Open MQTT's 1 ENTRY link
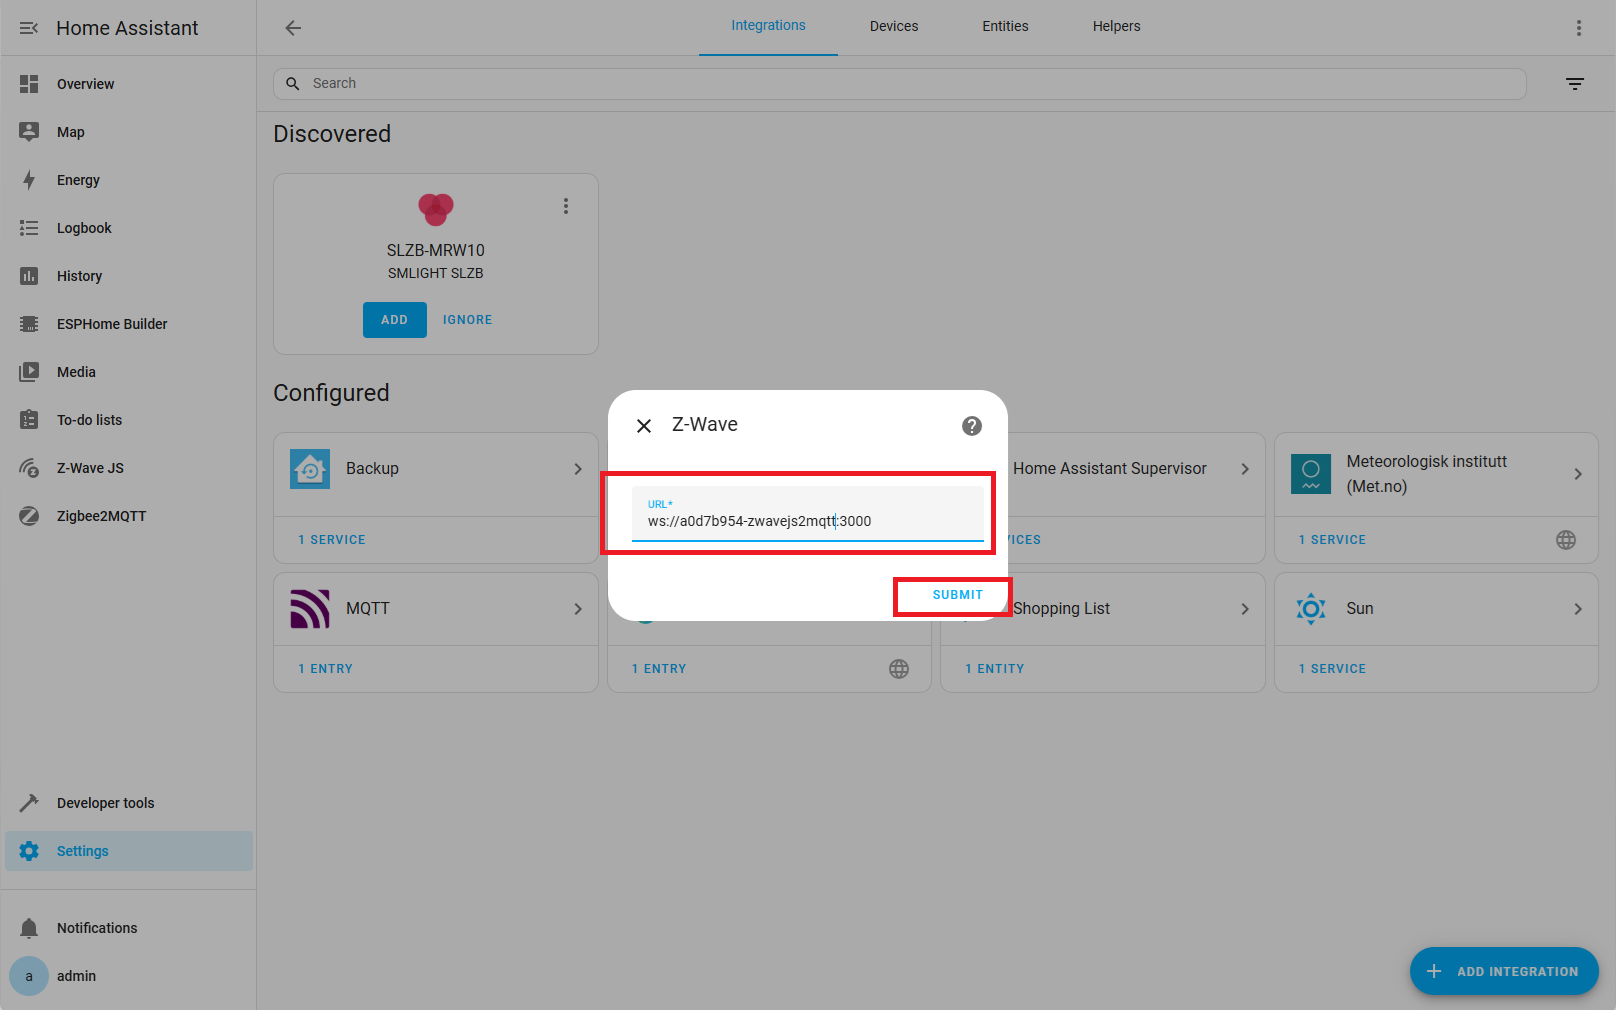 [325, 669]
